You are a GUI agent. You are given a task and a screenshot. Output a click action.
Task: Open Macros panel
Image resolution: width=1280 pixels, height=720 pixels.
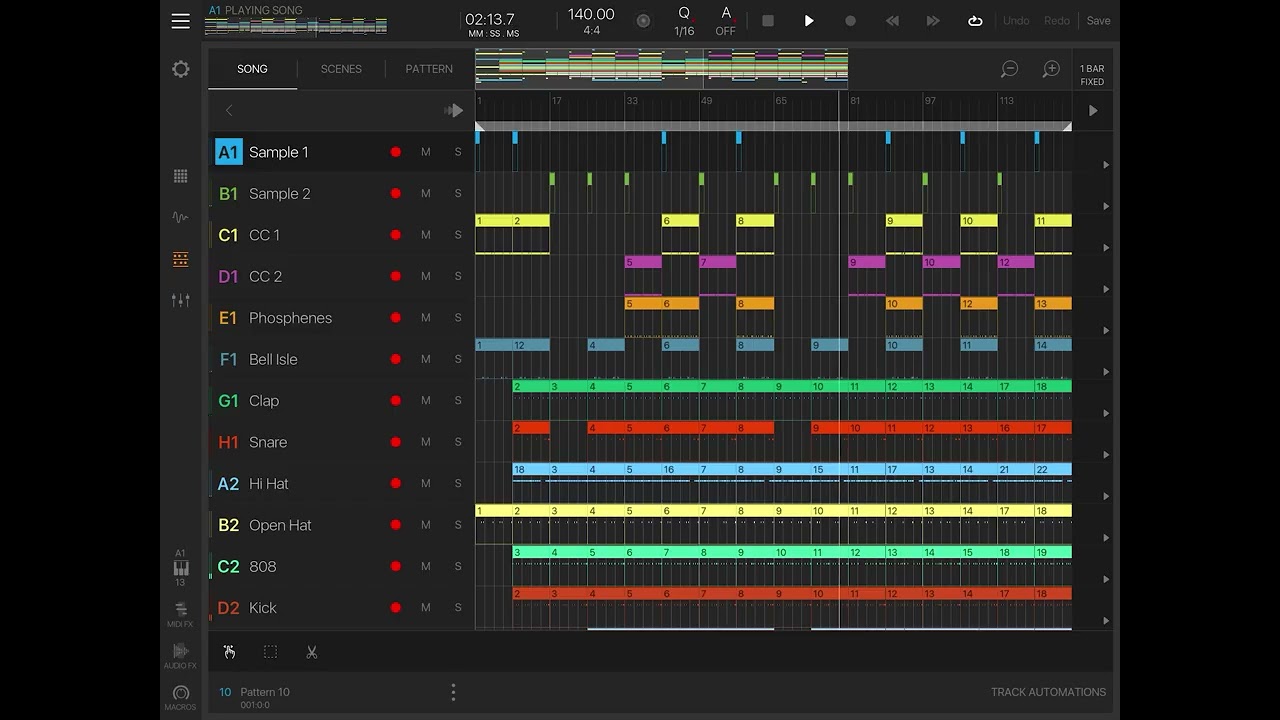coord(180,697)
